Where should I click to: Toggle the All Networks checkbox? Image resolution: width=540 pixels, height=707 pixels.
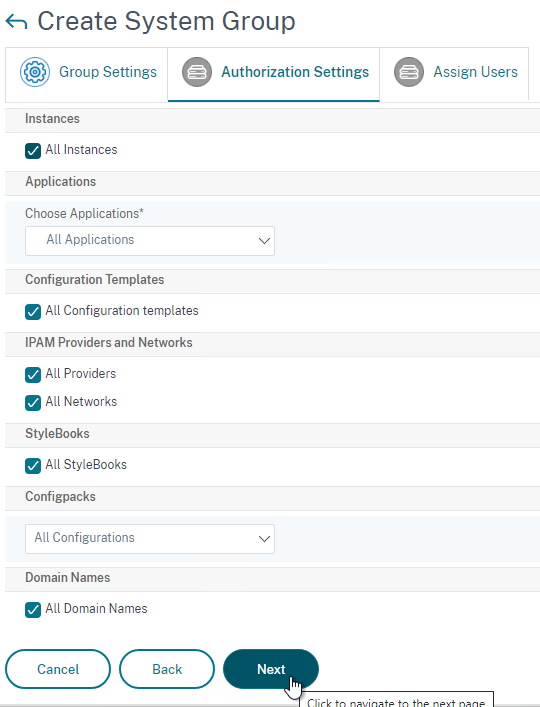(x=33, y=403)
